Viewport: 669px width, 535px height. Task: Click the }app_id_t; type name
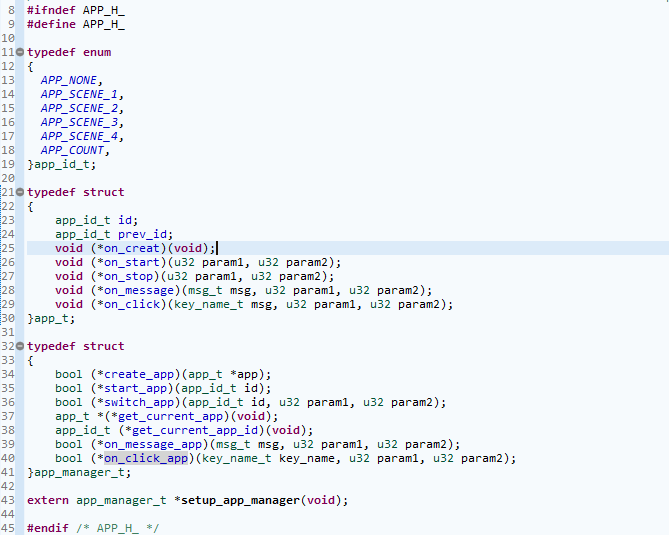pos(62,164)
